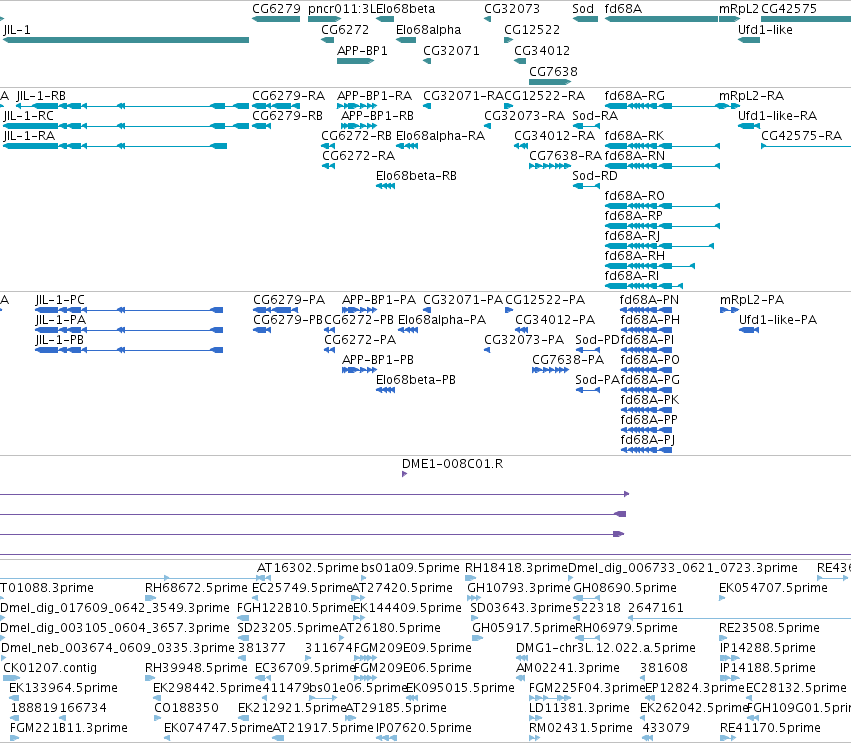Click the CG7638-PA protein label
Viewport: 851px width, 743px height.
(x=568, y=360)
